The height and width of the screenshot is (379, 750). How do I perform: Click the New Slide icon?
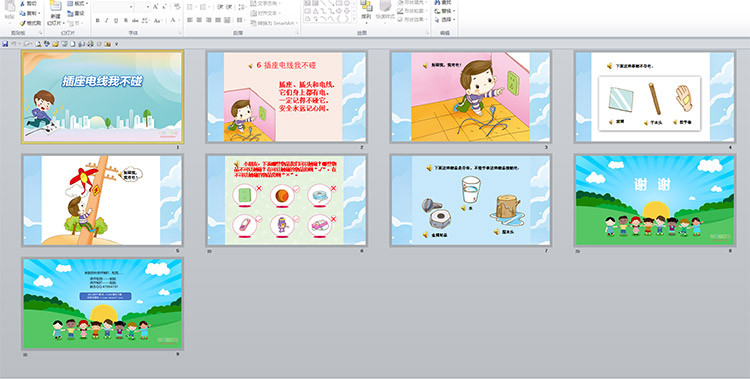click(x=55, y=6)
